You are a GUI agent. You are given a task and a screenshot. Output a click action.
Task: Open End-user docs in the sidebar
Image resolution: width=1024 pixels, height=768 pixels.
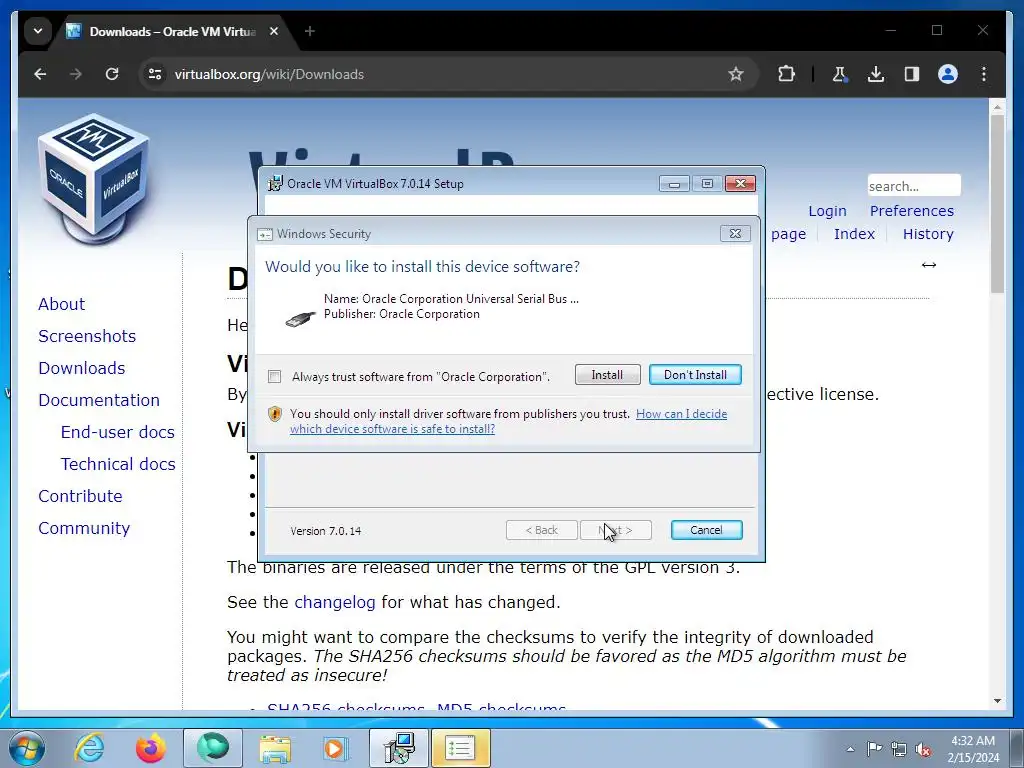[118, 432]
